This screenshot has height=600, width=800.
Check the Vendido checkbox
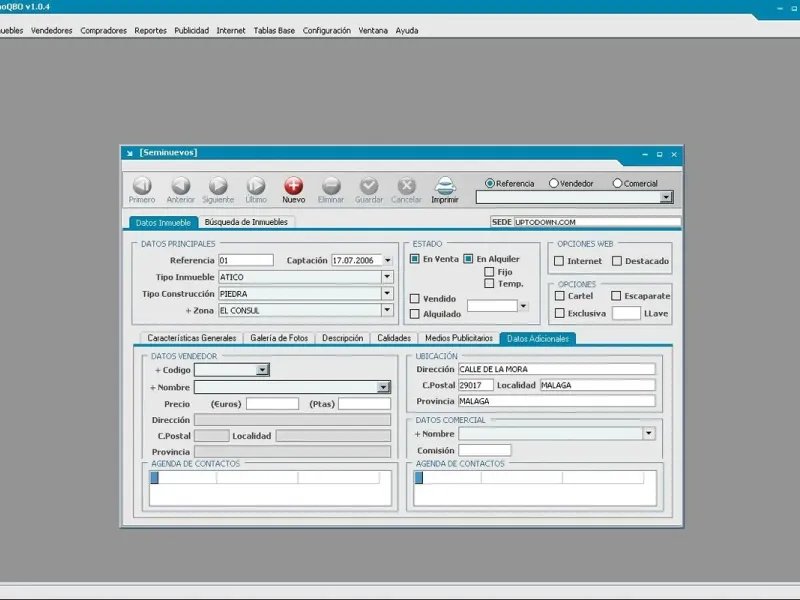[x=415, y=298]
